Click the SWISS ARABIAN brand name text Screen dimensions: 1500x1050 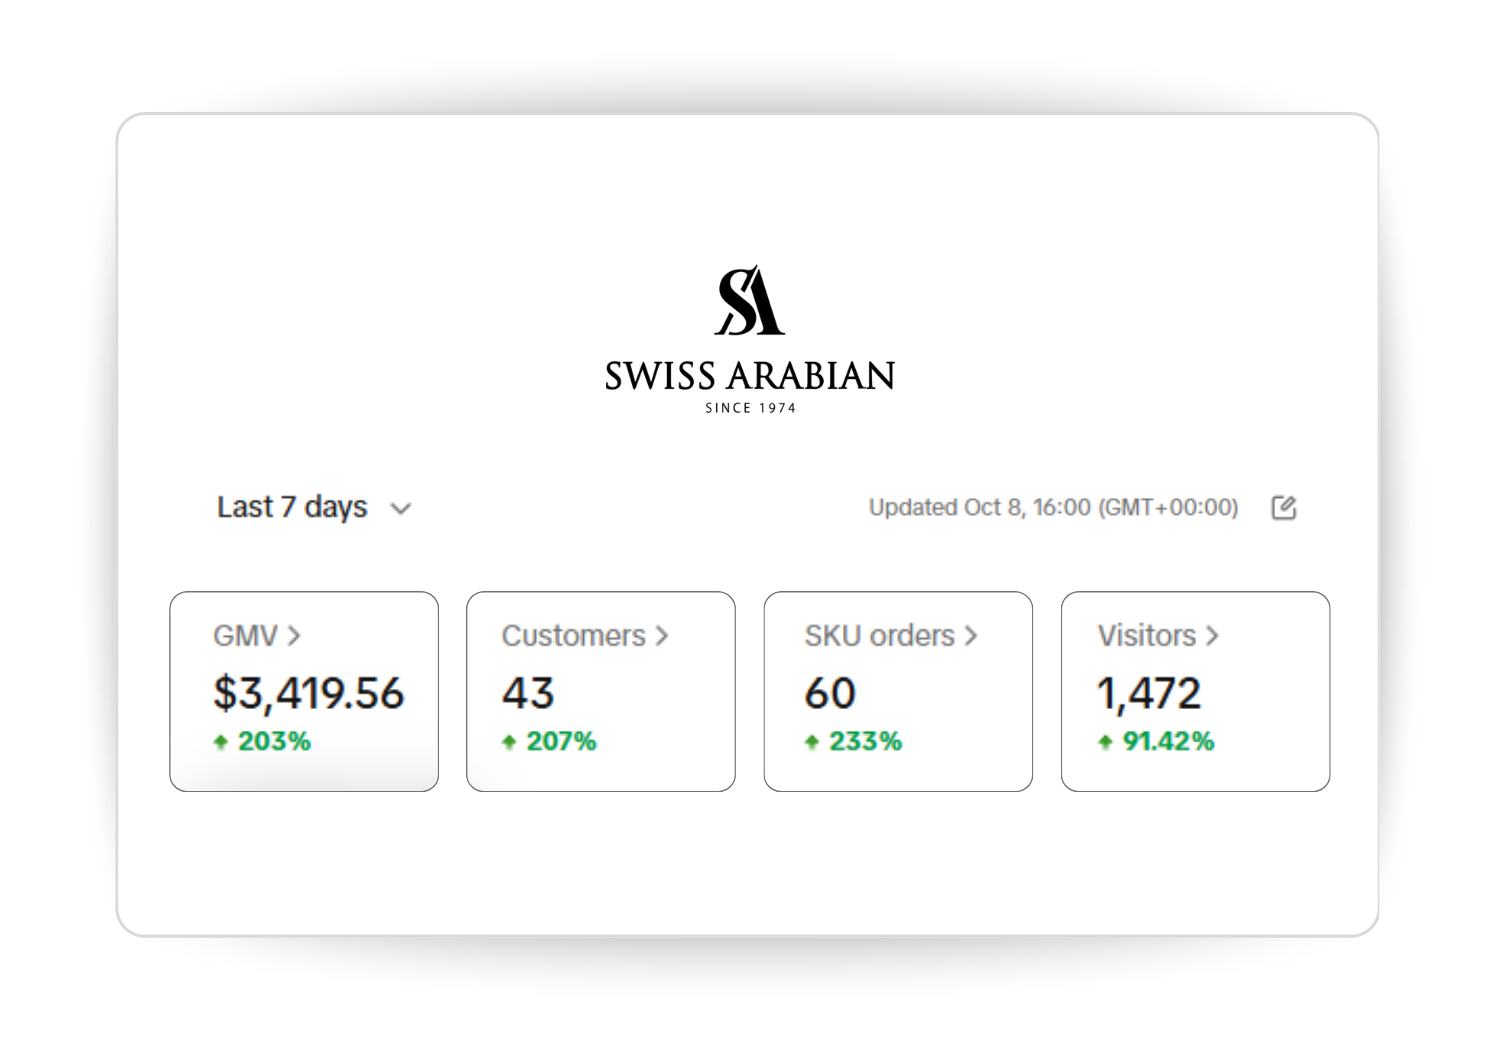750,377
